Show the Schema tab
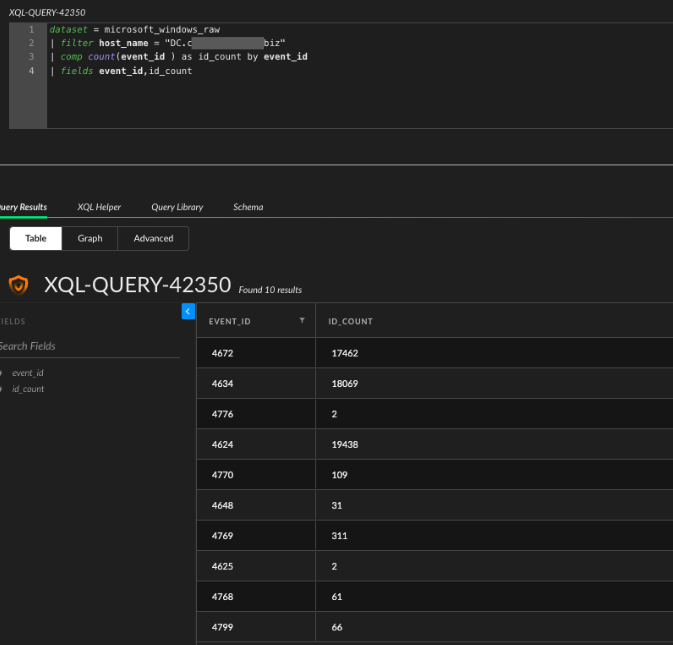The width and height of the screenshot is (673, 645). pos(248,207)
